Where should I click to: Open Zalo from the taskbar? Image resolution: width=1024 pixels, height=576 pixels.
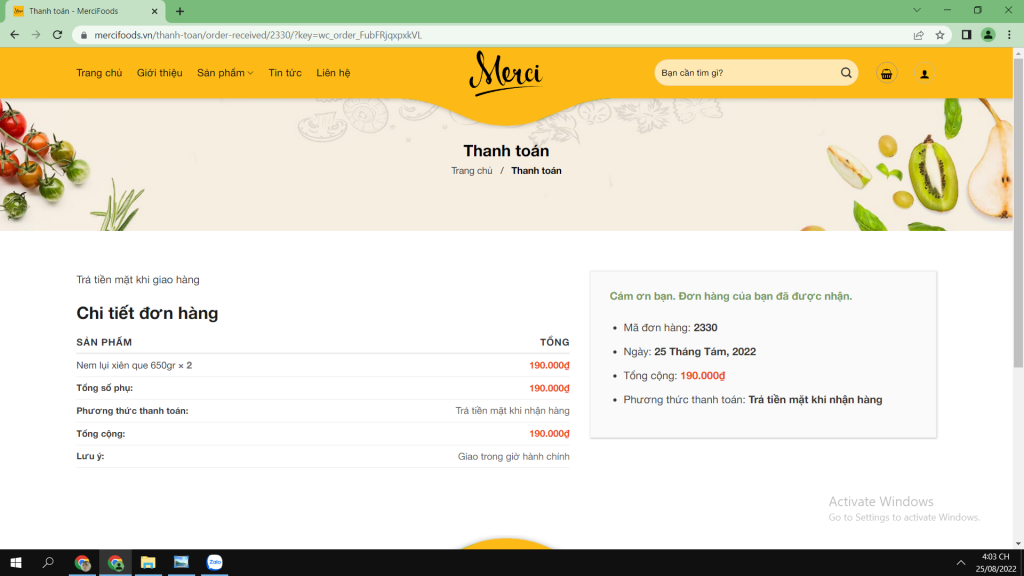tap(214, 563)
